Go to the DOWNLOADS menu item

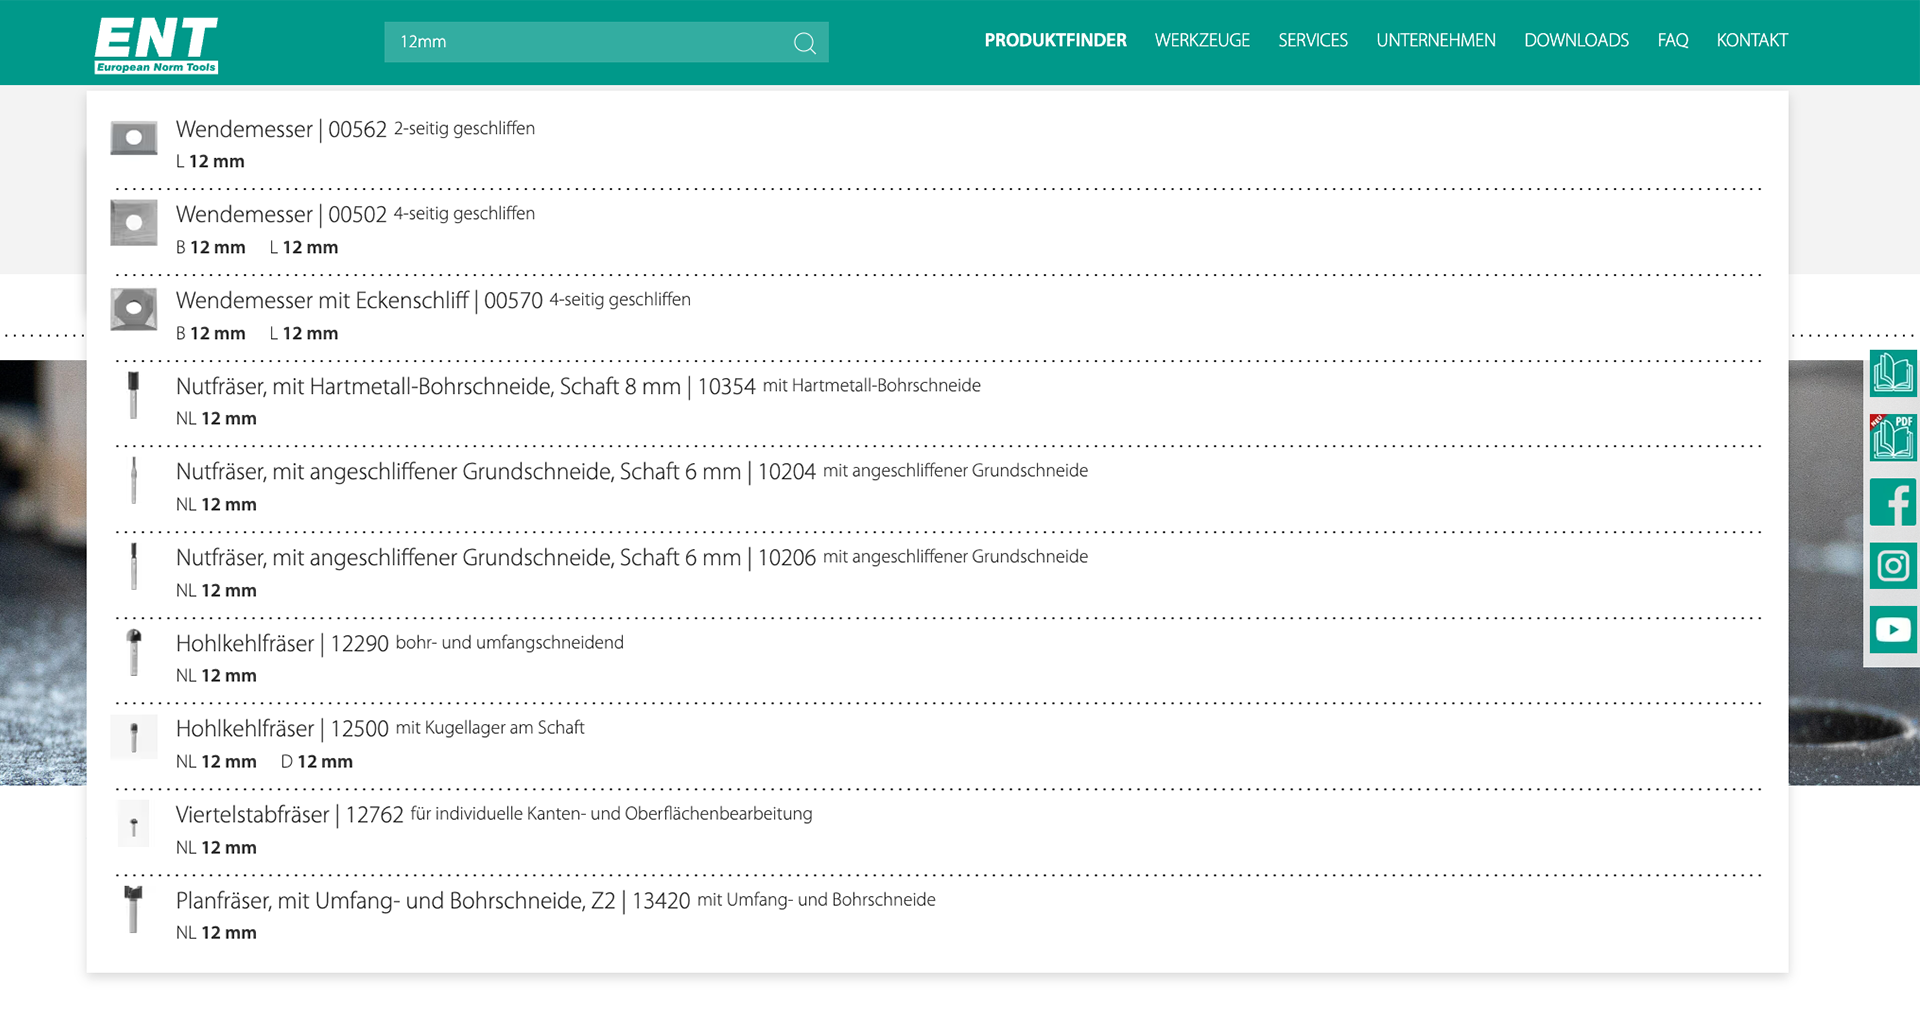(1576, 41)
